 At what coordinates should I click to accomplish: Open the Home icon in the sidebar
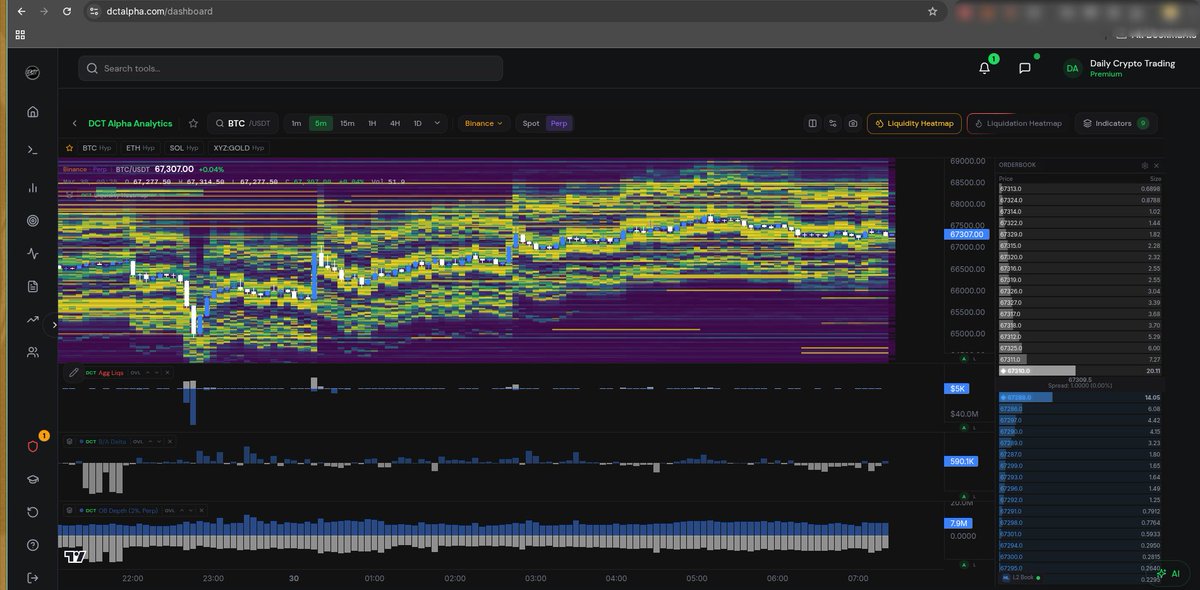click(x=33, y=111)
